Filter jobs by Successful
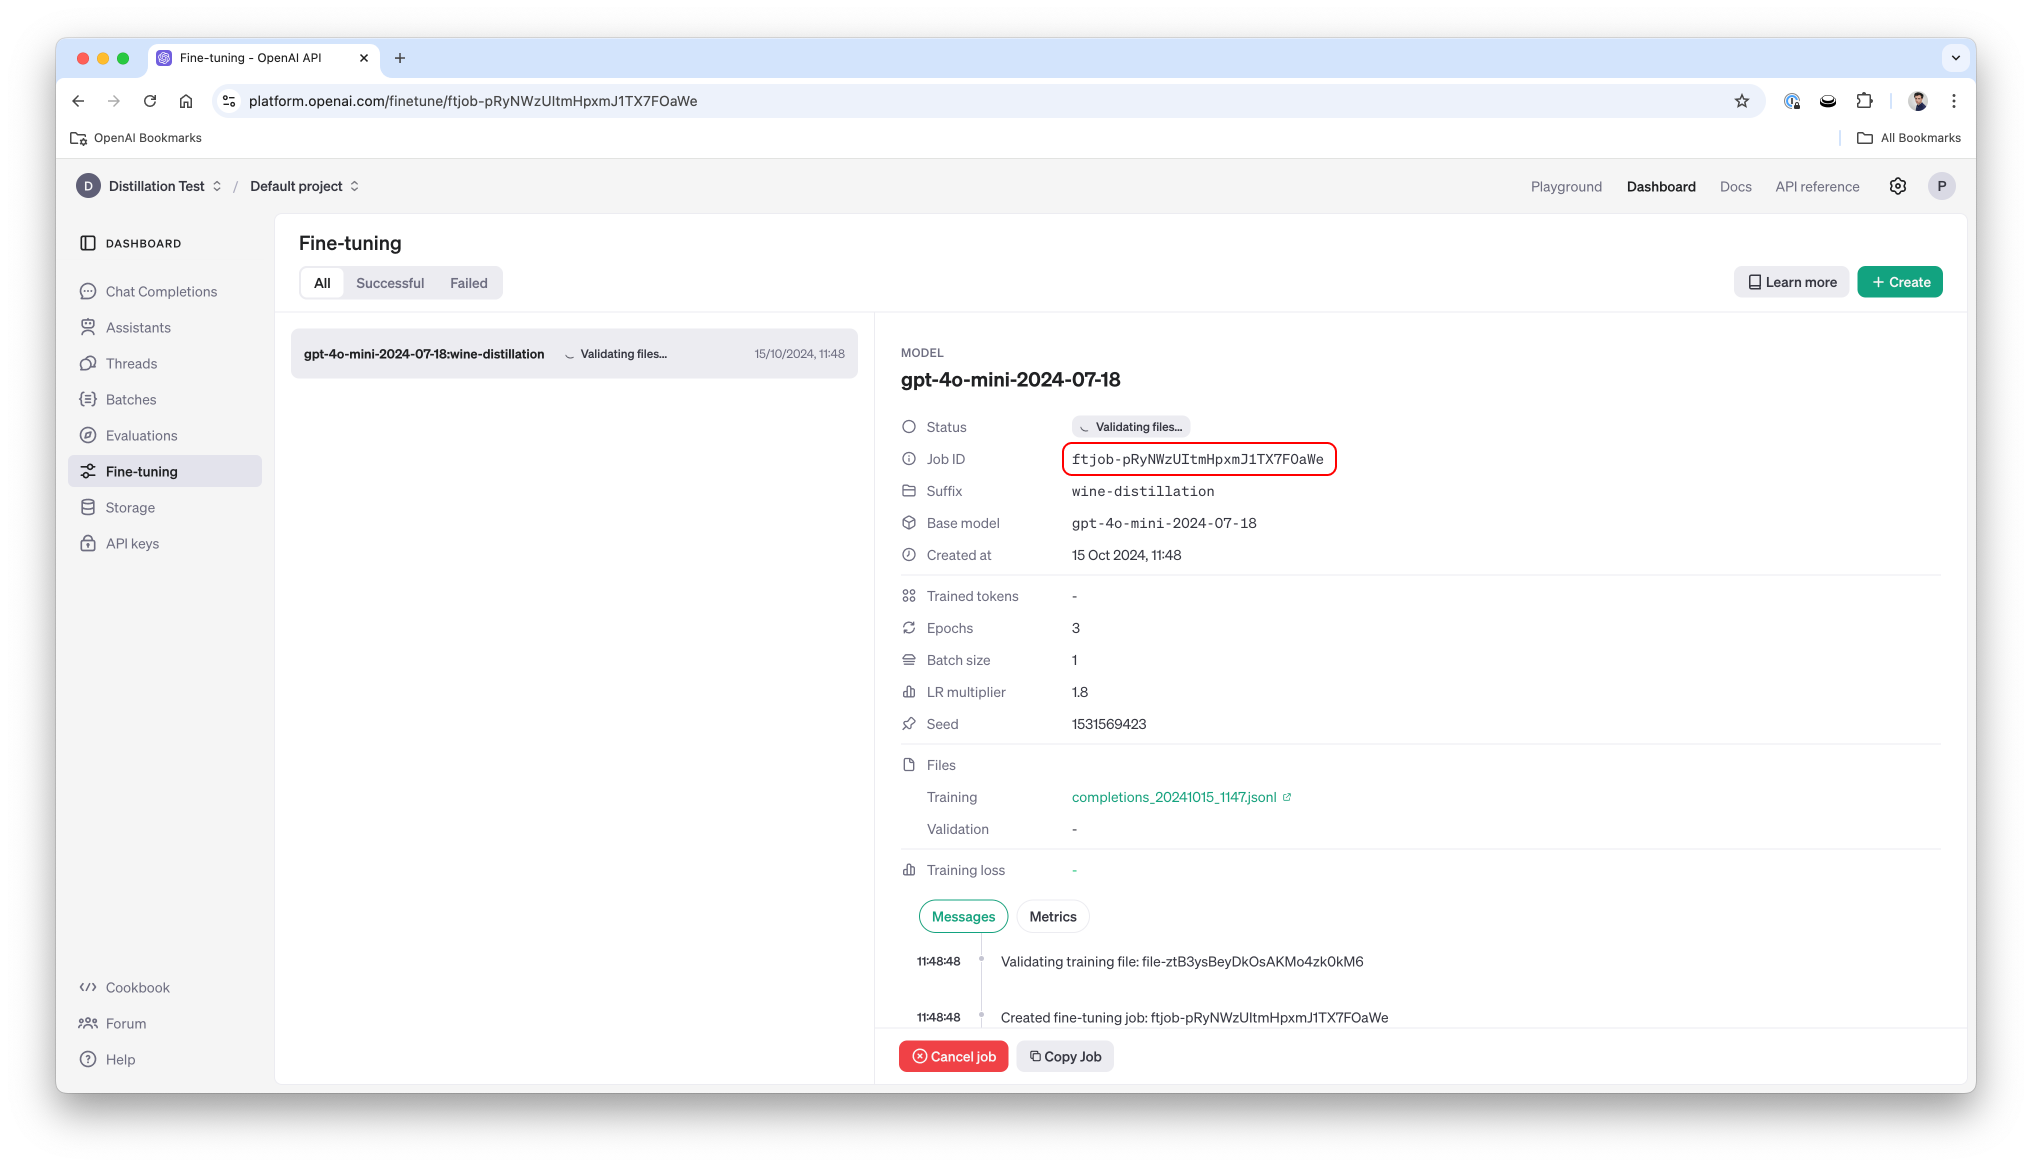The image size is (2032, 1167). click(390, 283)
